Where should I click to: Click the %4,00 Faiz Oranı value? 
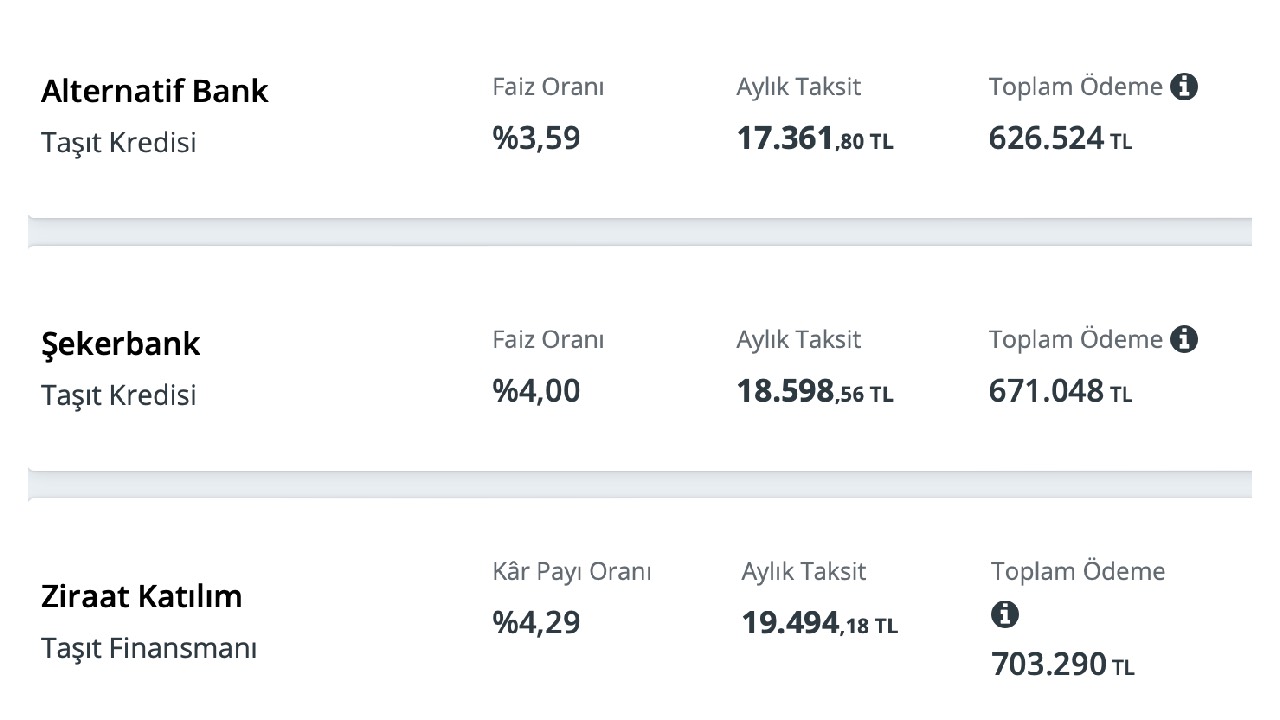coord(536,392)
